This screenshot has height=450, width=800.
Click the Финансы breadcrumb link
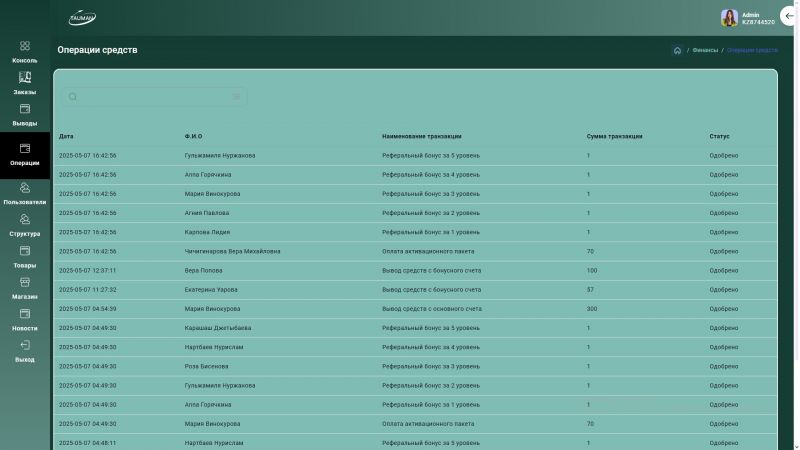click(704, 50)
